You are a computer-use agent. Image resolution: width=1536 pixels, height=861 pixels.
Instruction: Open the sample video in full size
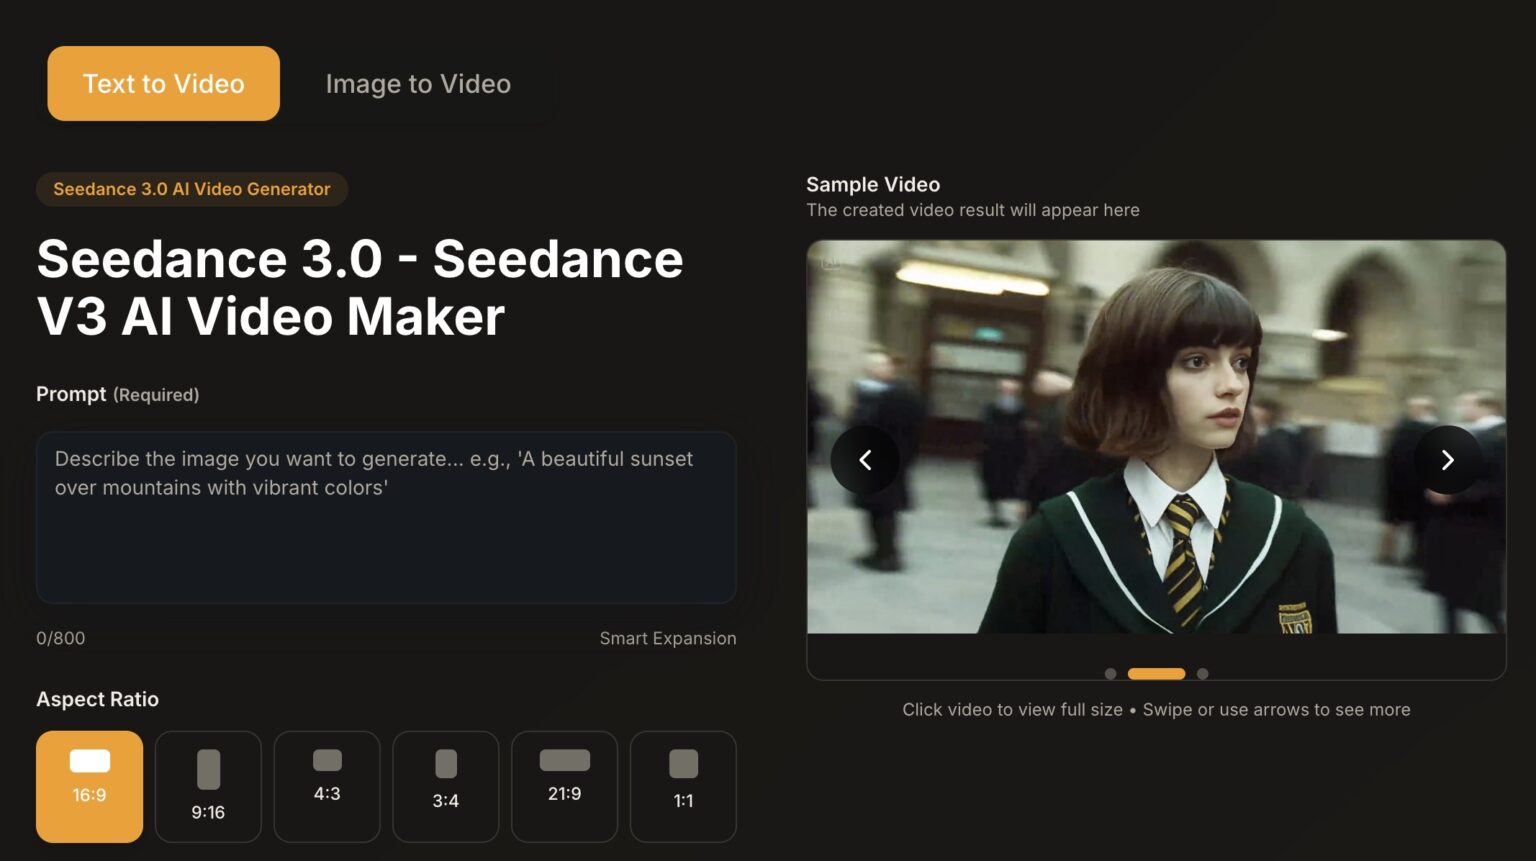pos(1156,437)
